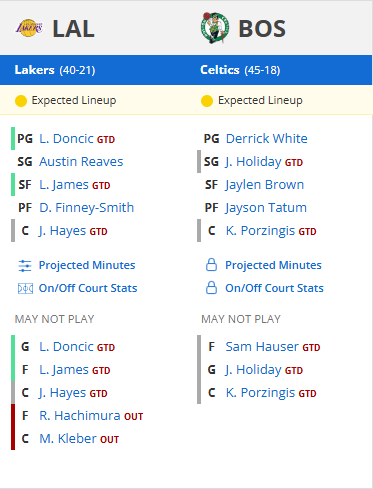
Task: Select D. Finney-Smith at power forward
Action: (87, 208)
